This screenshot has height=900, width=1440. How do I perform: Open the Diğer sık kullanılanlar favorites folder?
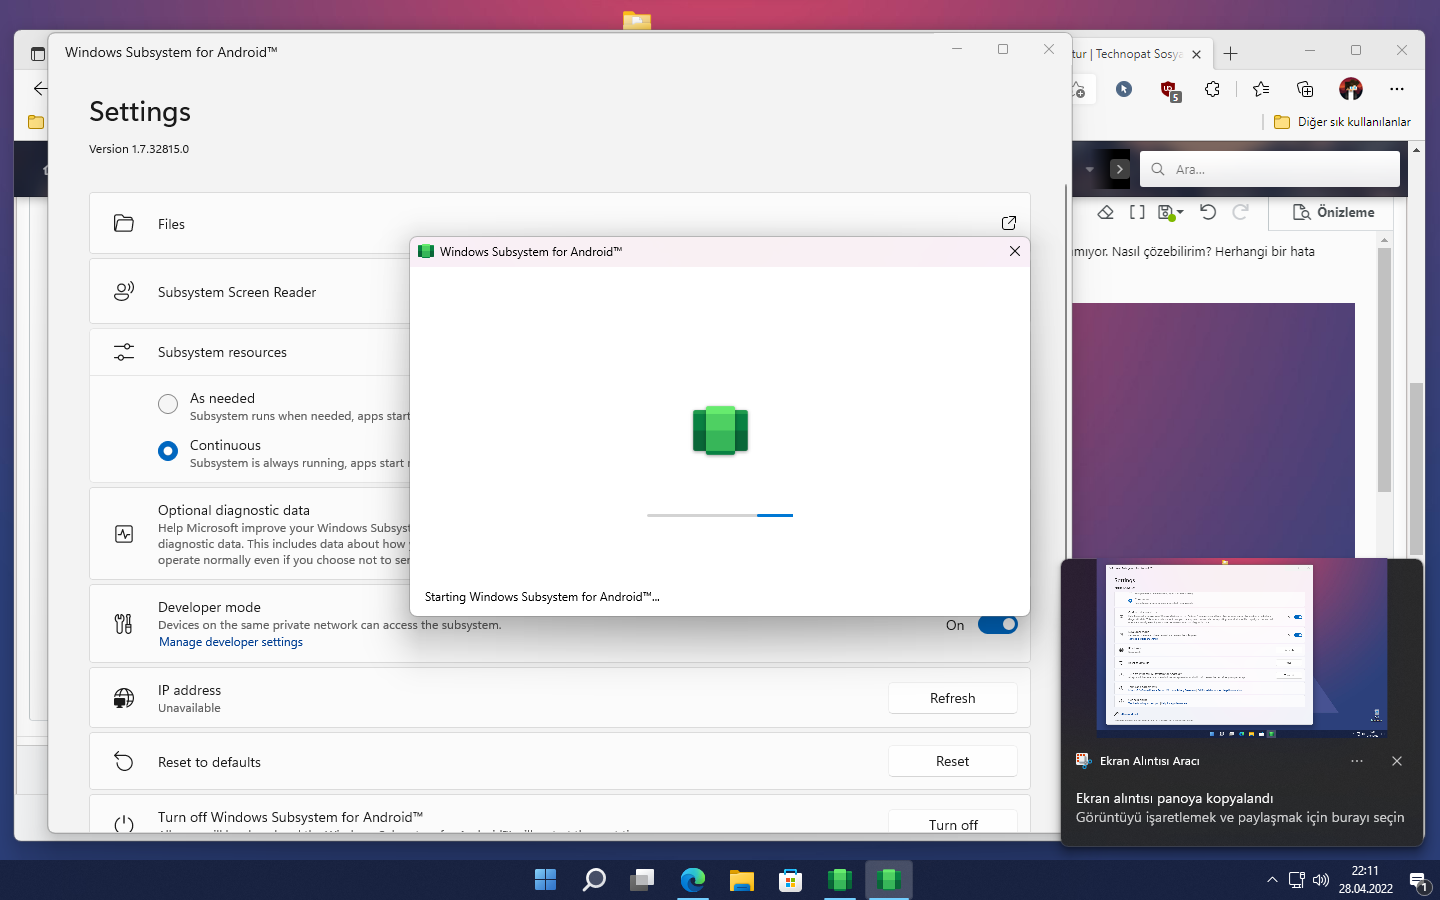1342,122
